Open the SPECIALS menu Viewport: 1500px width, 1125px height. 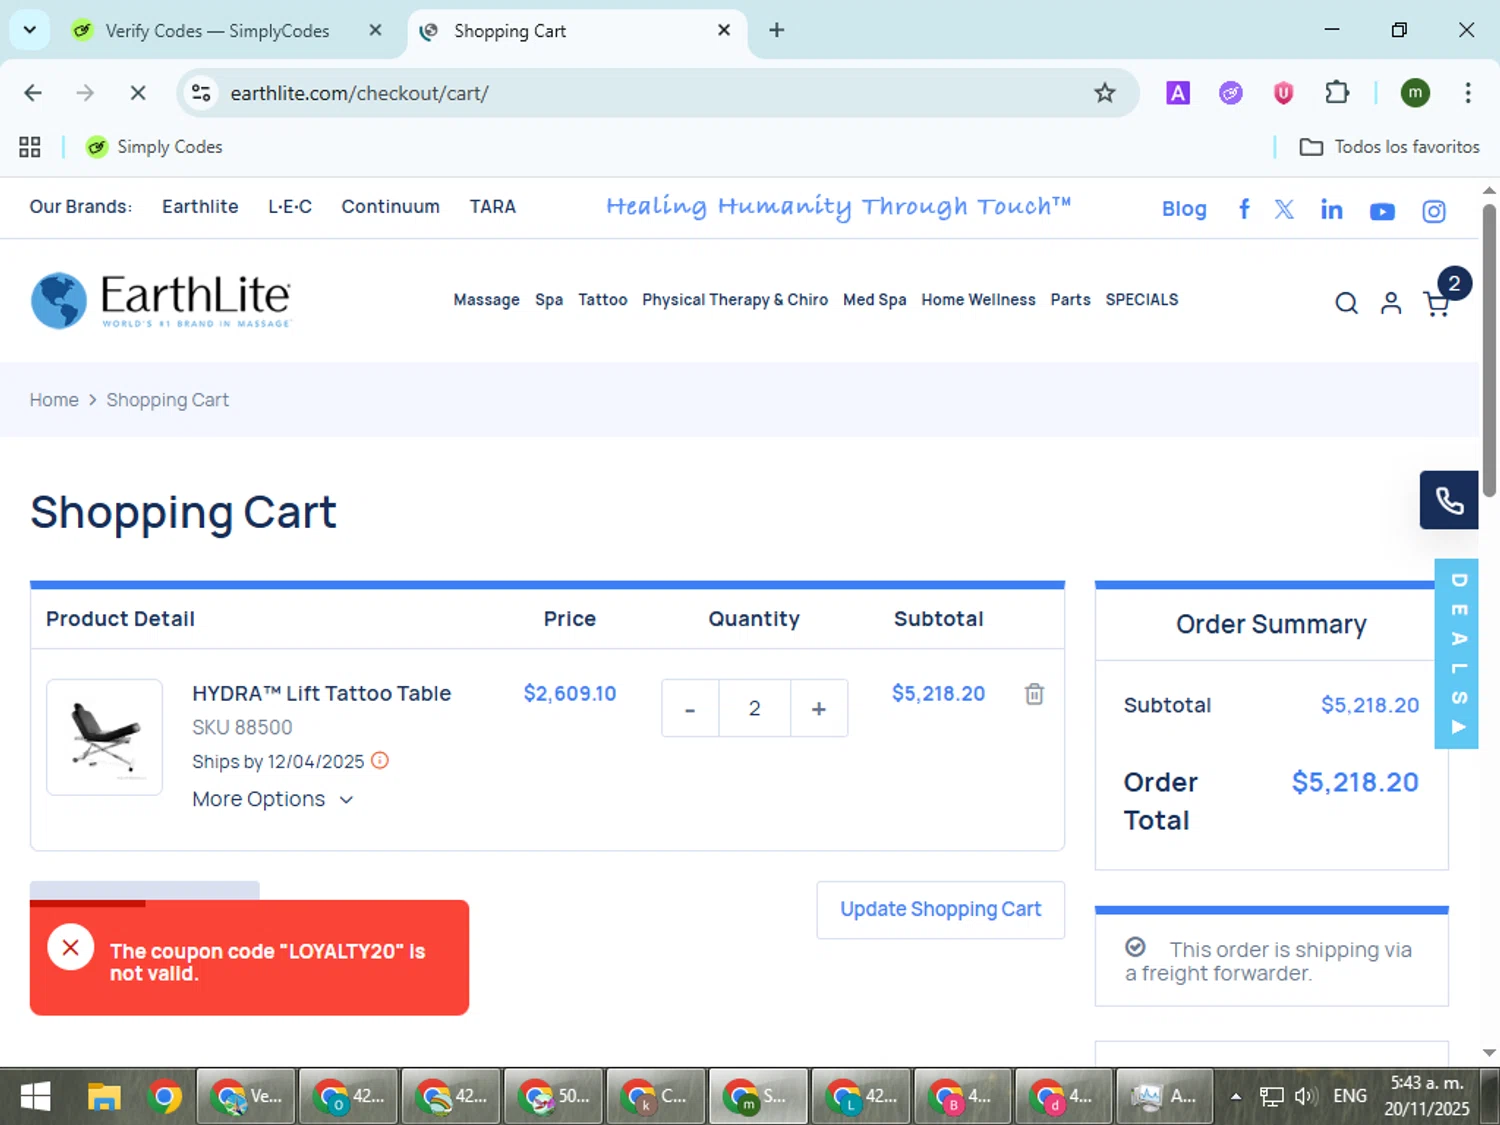pyautogui.click(x=1142, y=299)
